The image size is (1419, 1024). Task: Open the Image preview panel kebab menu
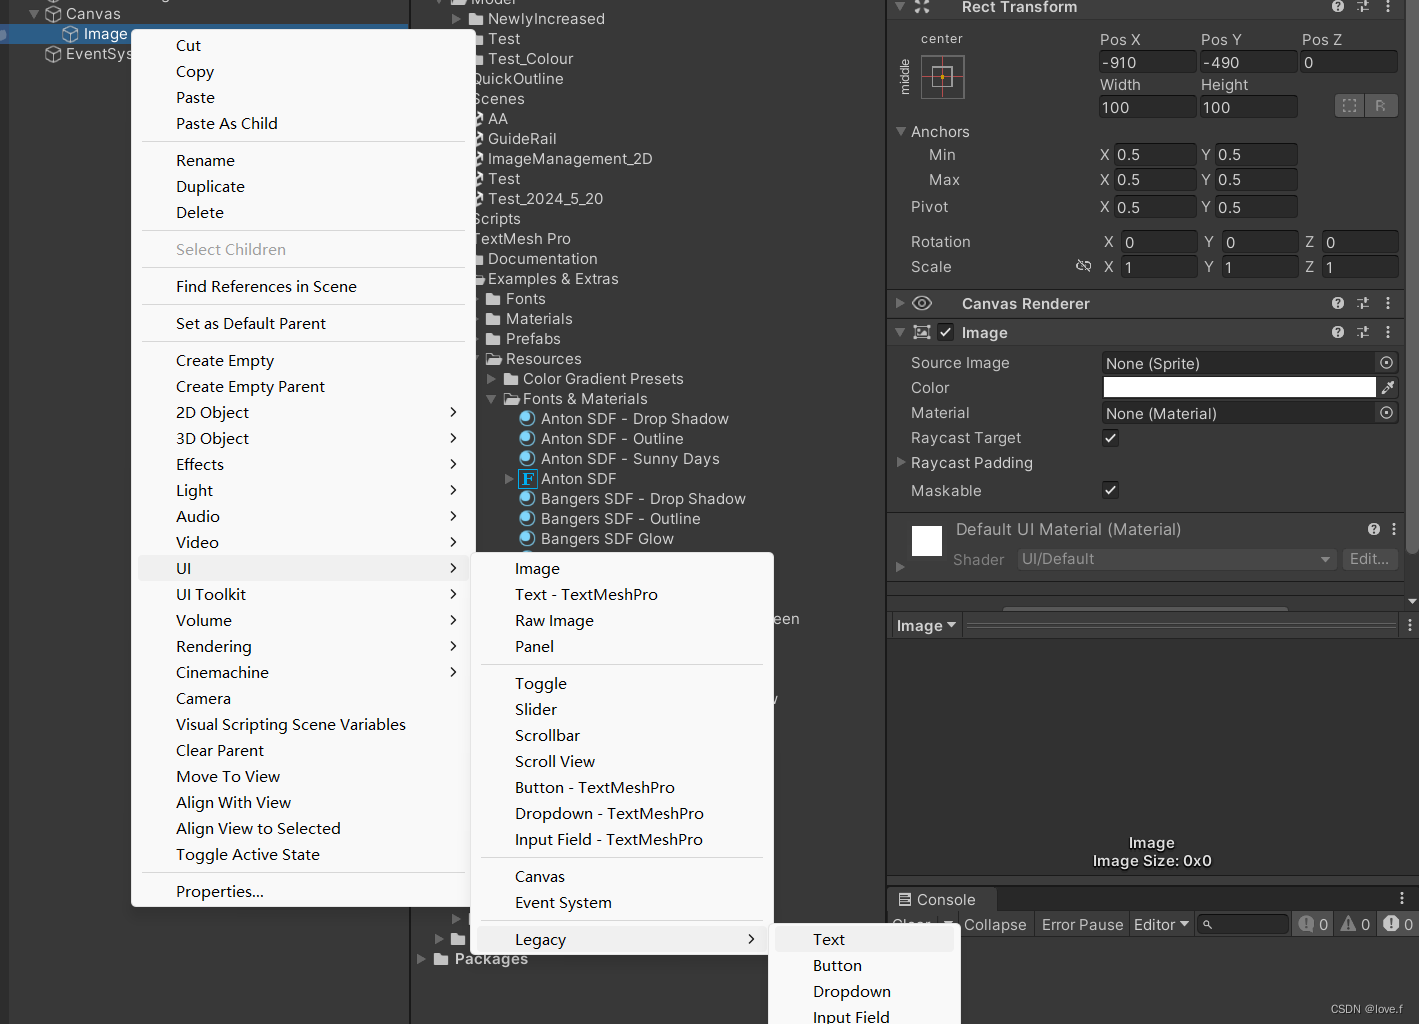[1410, 625]
